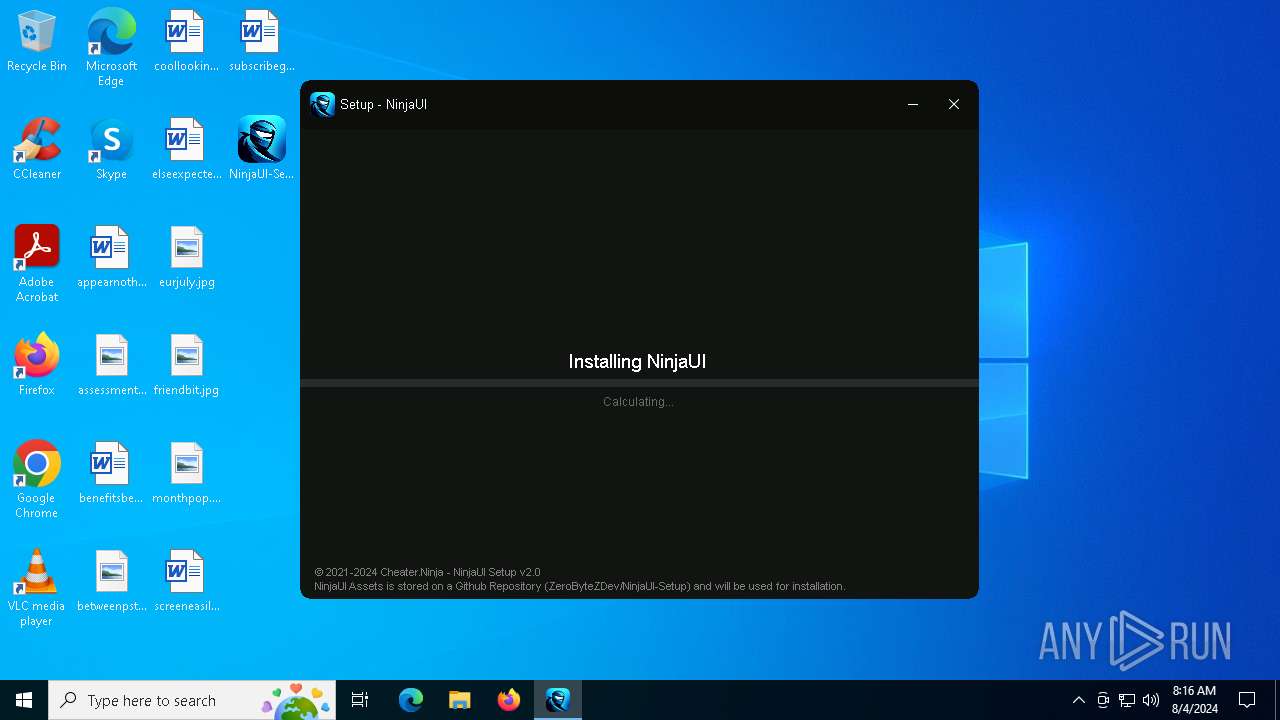Open the Windows Start menu

24,700
